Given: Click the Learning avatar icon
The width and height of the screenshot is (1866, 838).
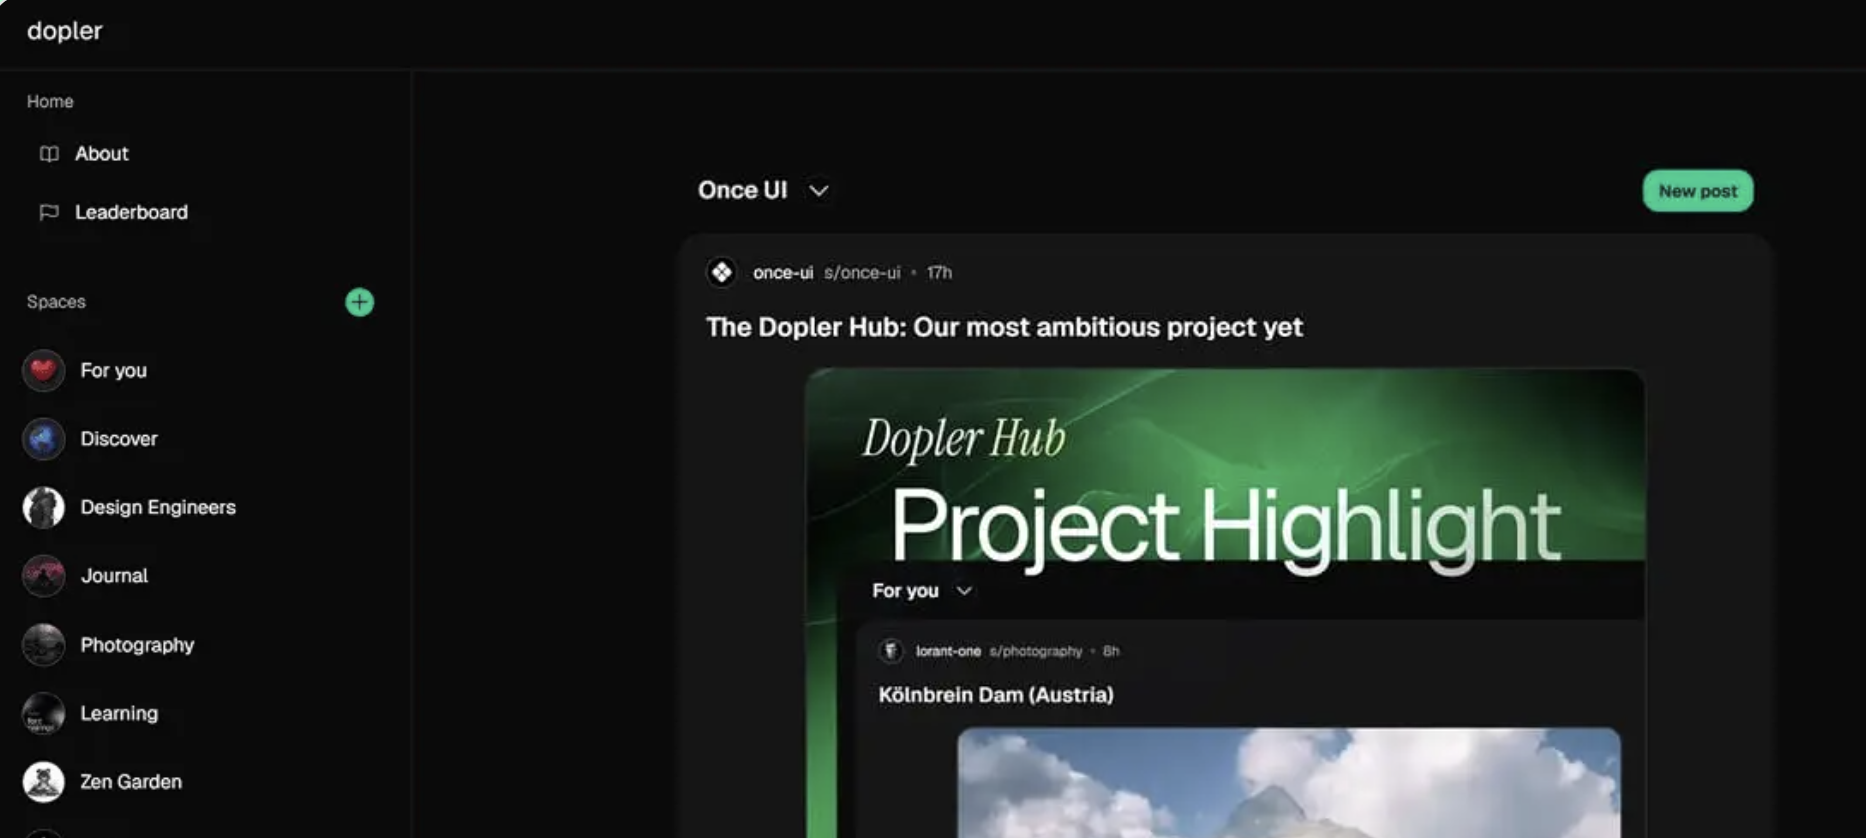Looking at the screenshot, I should 44,713.
